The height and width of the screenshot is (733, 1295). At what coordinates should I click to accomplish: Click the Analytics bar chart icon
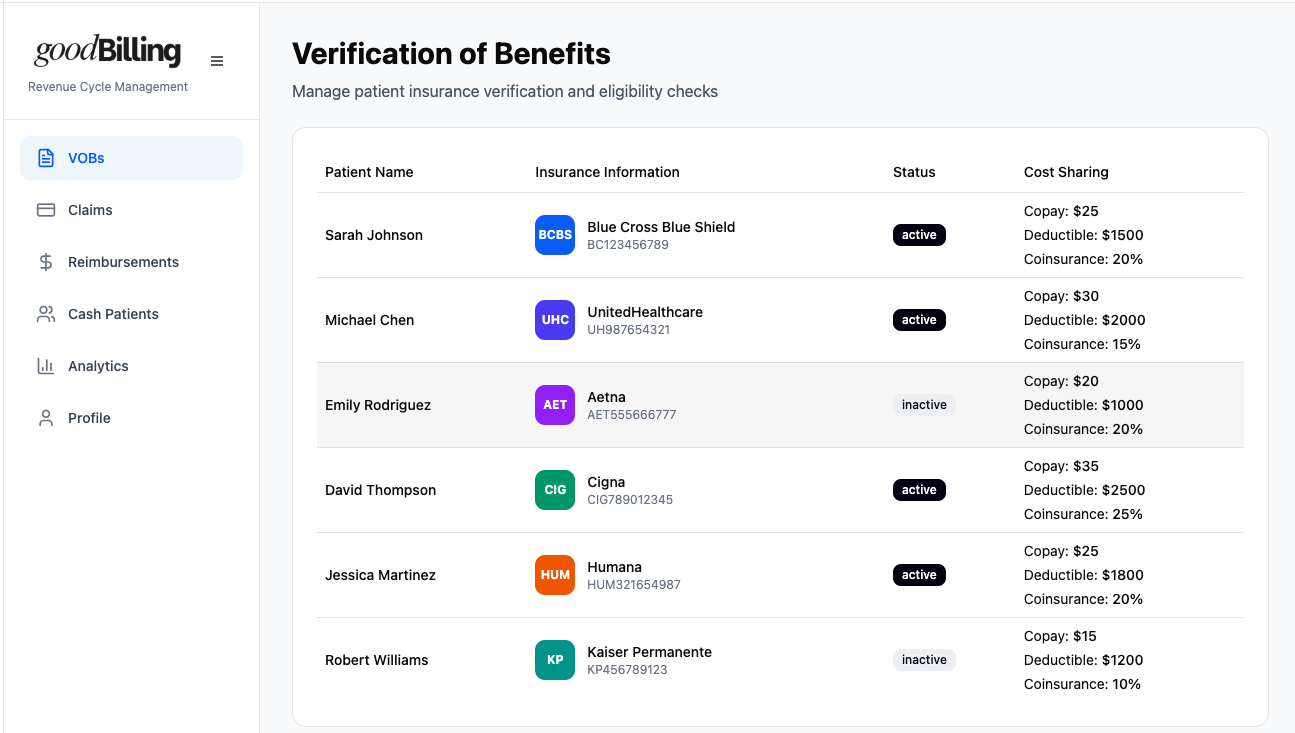[46, 366]
